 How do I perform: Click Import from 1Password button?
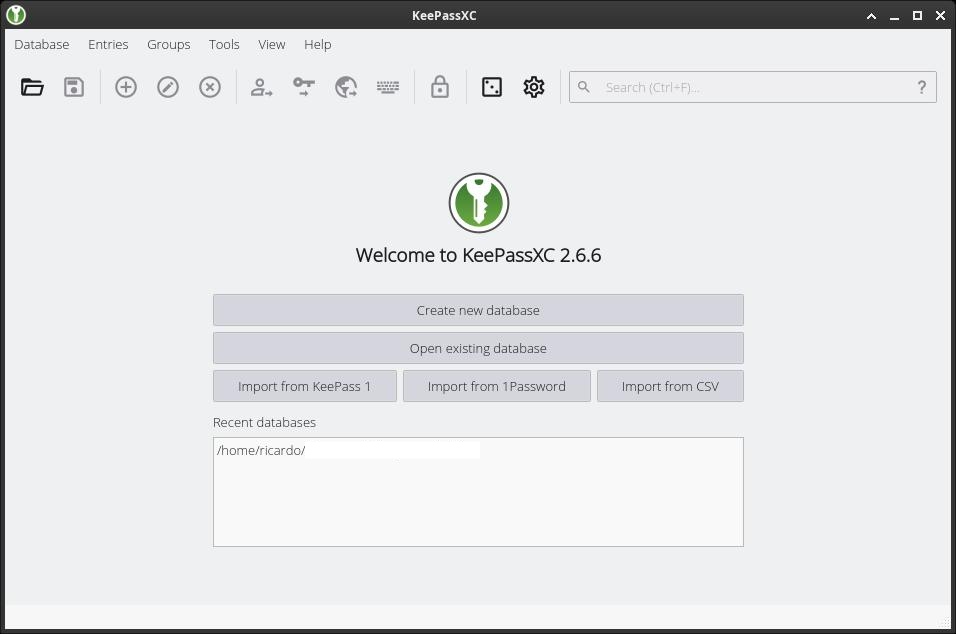point(496,386)
